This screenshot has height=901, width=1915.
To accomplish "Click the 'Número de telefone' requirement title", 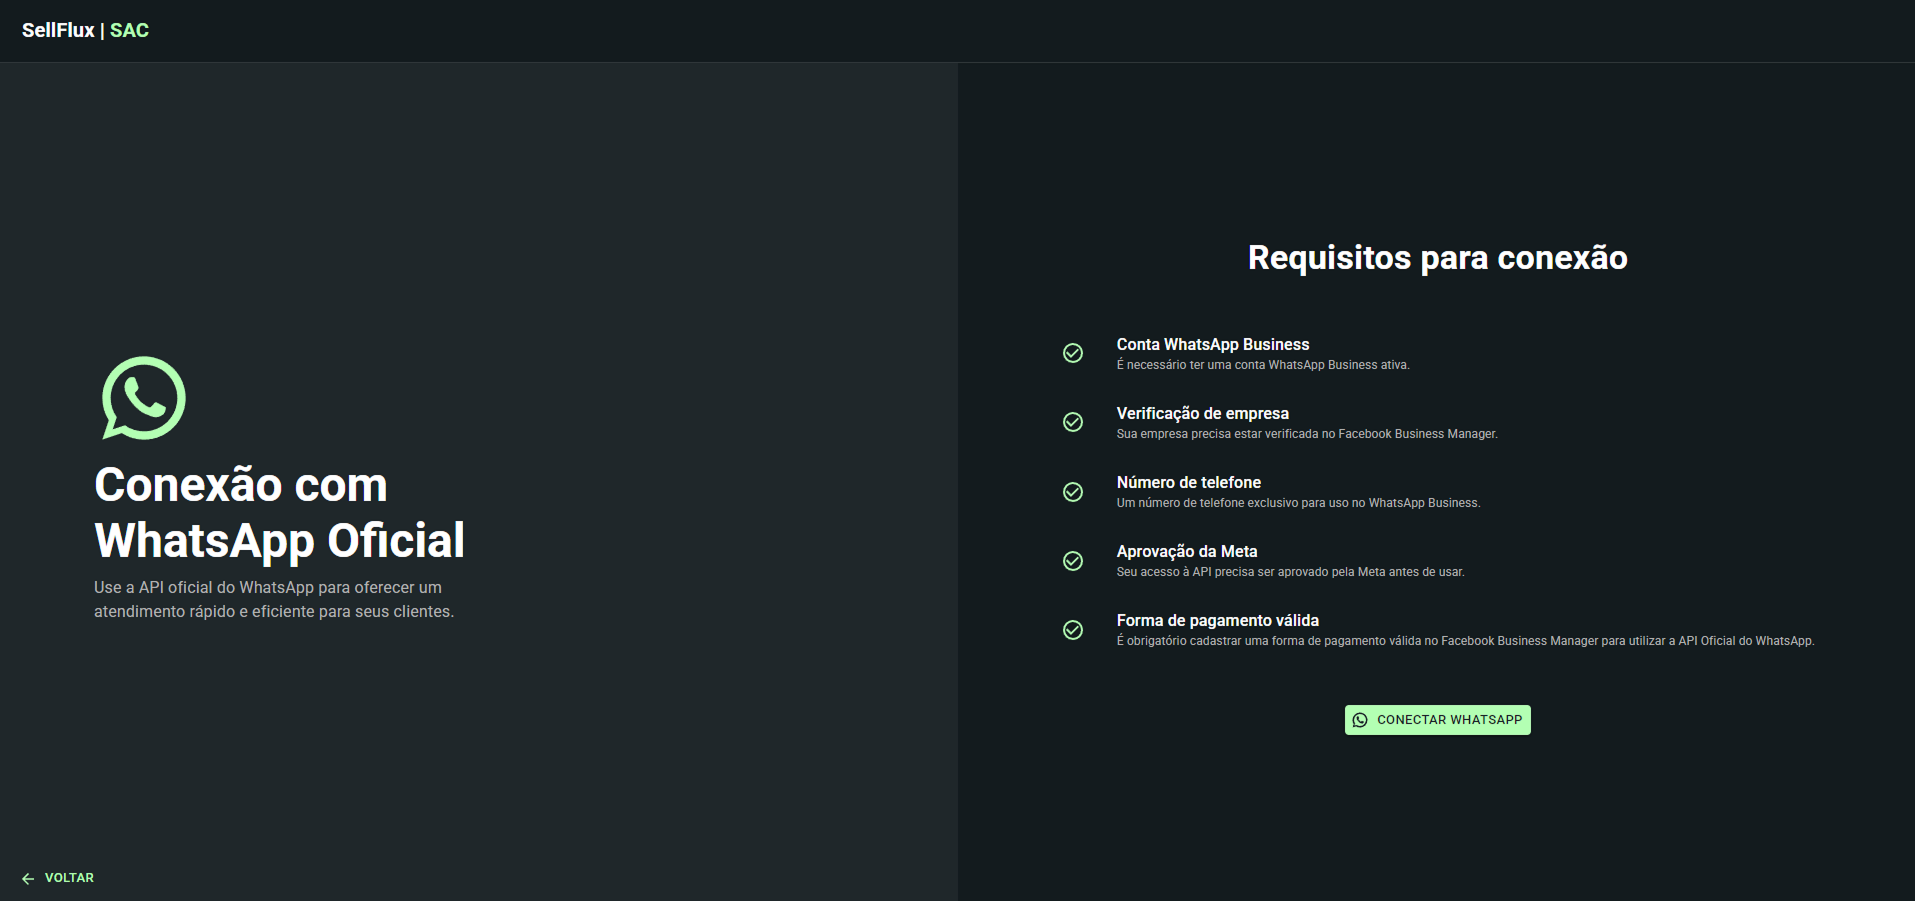I will pyautogui.click(x=1189, y=482).
